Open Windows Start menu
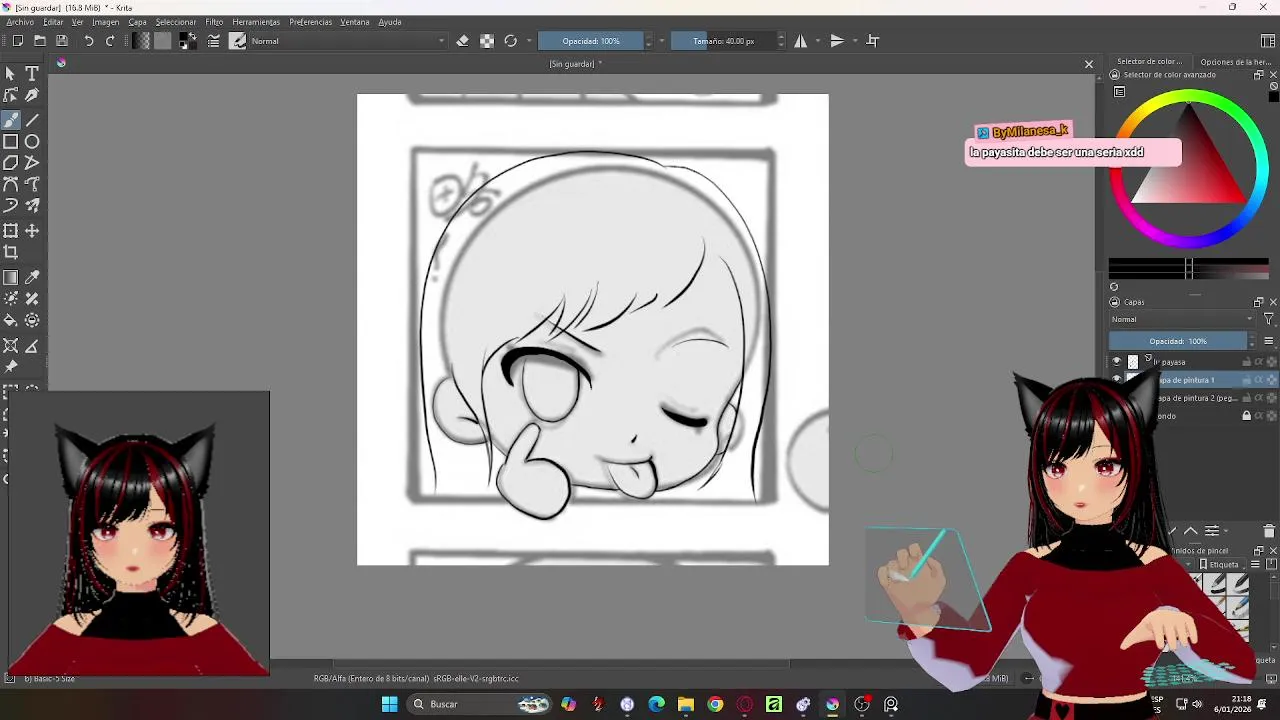Image resolution: width=1280 pixels, height=720 pixels. pos(389,704)
